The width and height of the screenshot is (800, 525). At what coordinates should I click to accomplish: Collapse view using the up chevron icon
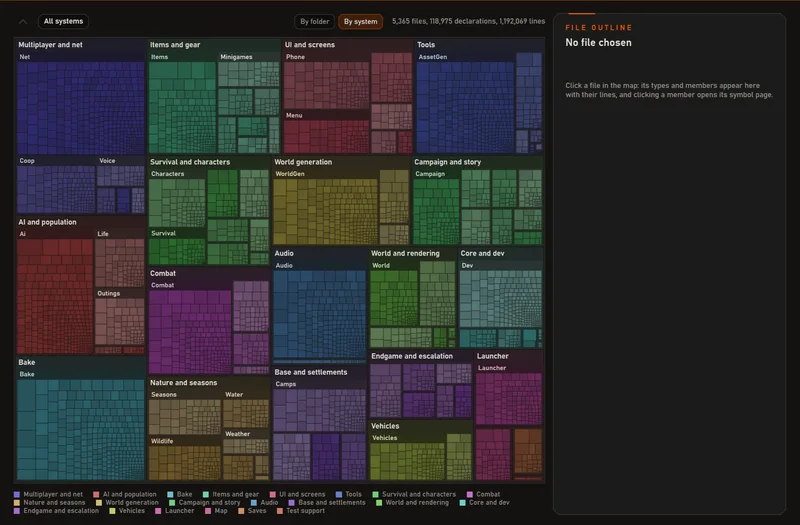pyautogui.click(x=23, y=21)
